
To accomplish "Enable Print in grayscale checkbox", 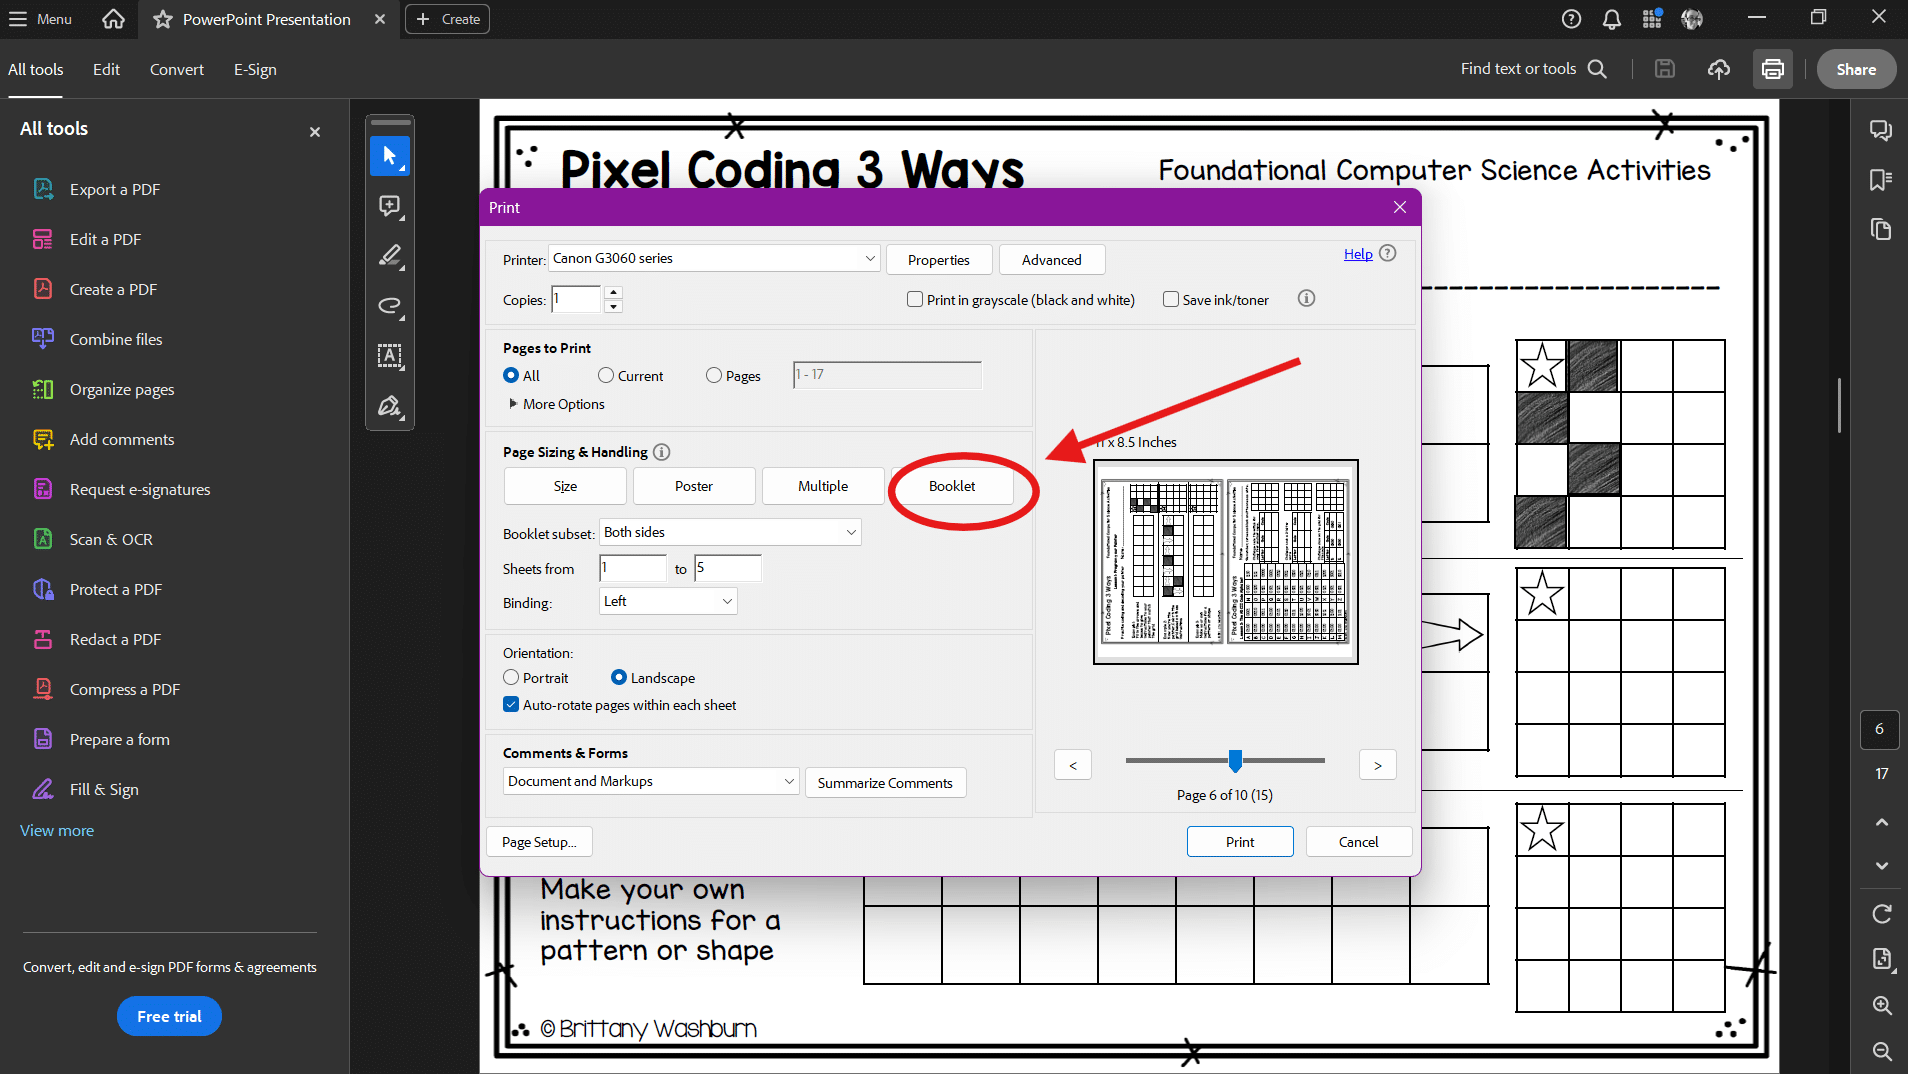I will 914,299.
